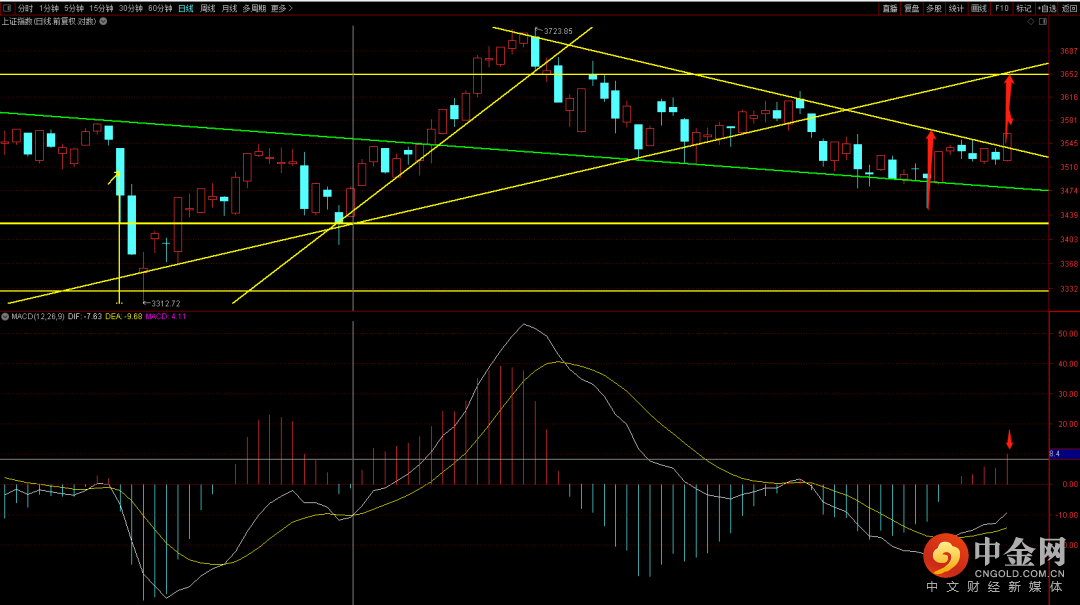Image resolution: width=1080 pixels, height=605 pixels.
Task: Switch to 周线 weekly period
Action: pyautogui.click(x=208, y=8)
